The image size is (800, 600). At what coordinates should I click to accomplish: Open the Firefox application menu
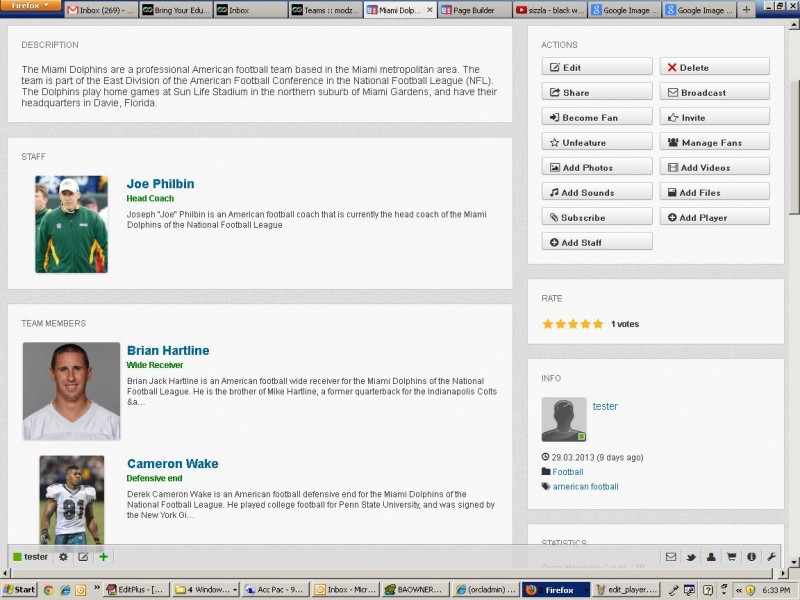[31, 6]
